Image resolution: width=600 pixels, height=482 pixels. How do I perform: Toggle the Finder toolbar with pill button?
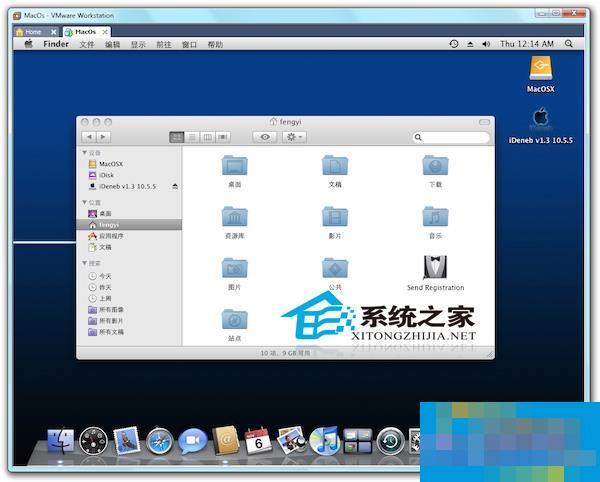484,122
